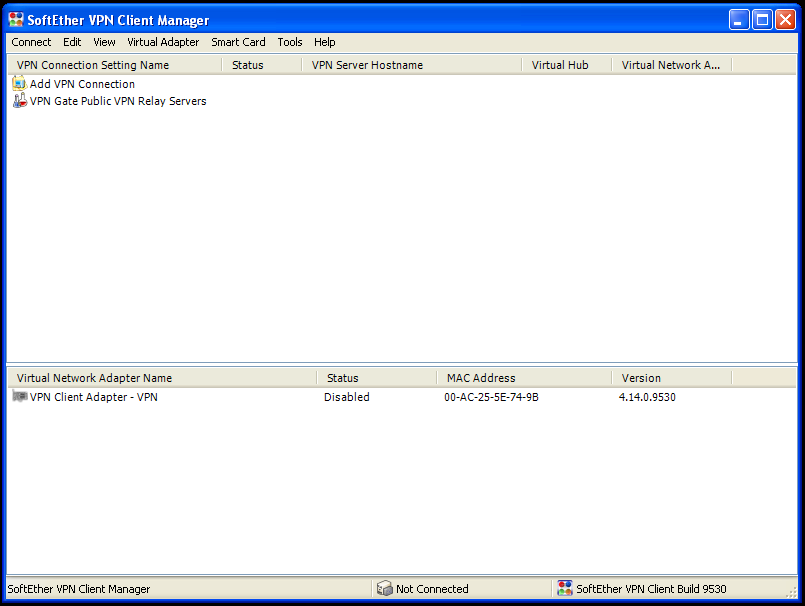Image resolution: width=805 pixels, height=606 pixels.
Task: Click the Not Connected status bar icon
Action: 384,588
